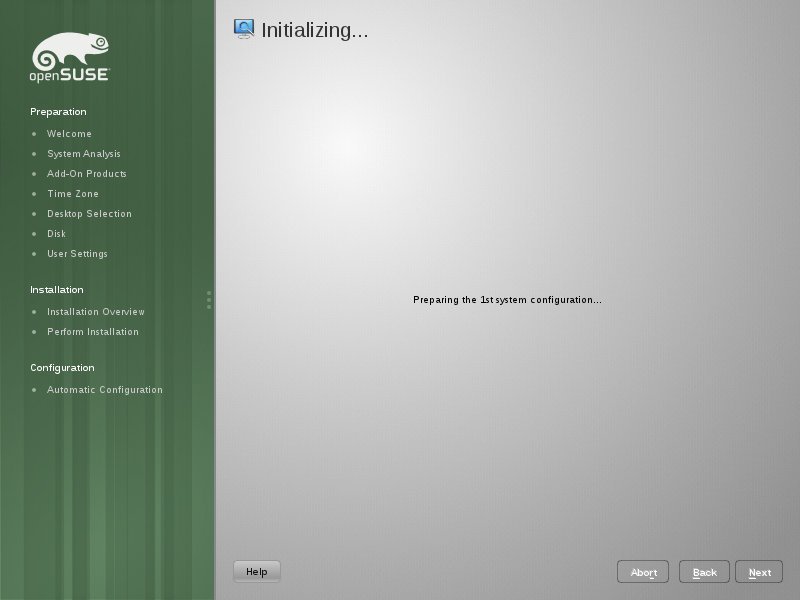Click the Preparation section heading
The height and width of the screenshot is (600, 800).
(x=58, y=112)
